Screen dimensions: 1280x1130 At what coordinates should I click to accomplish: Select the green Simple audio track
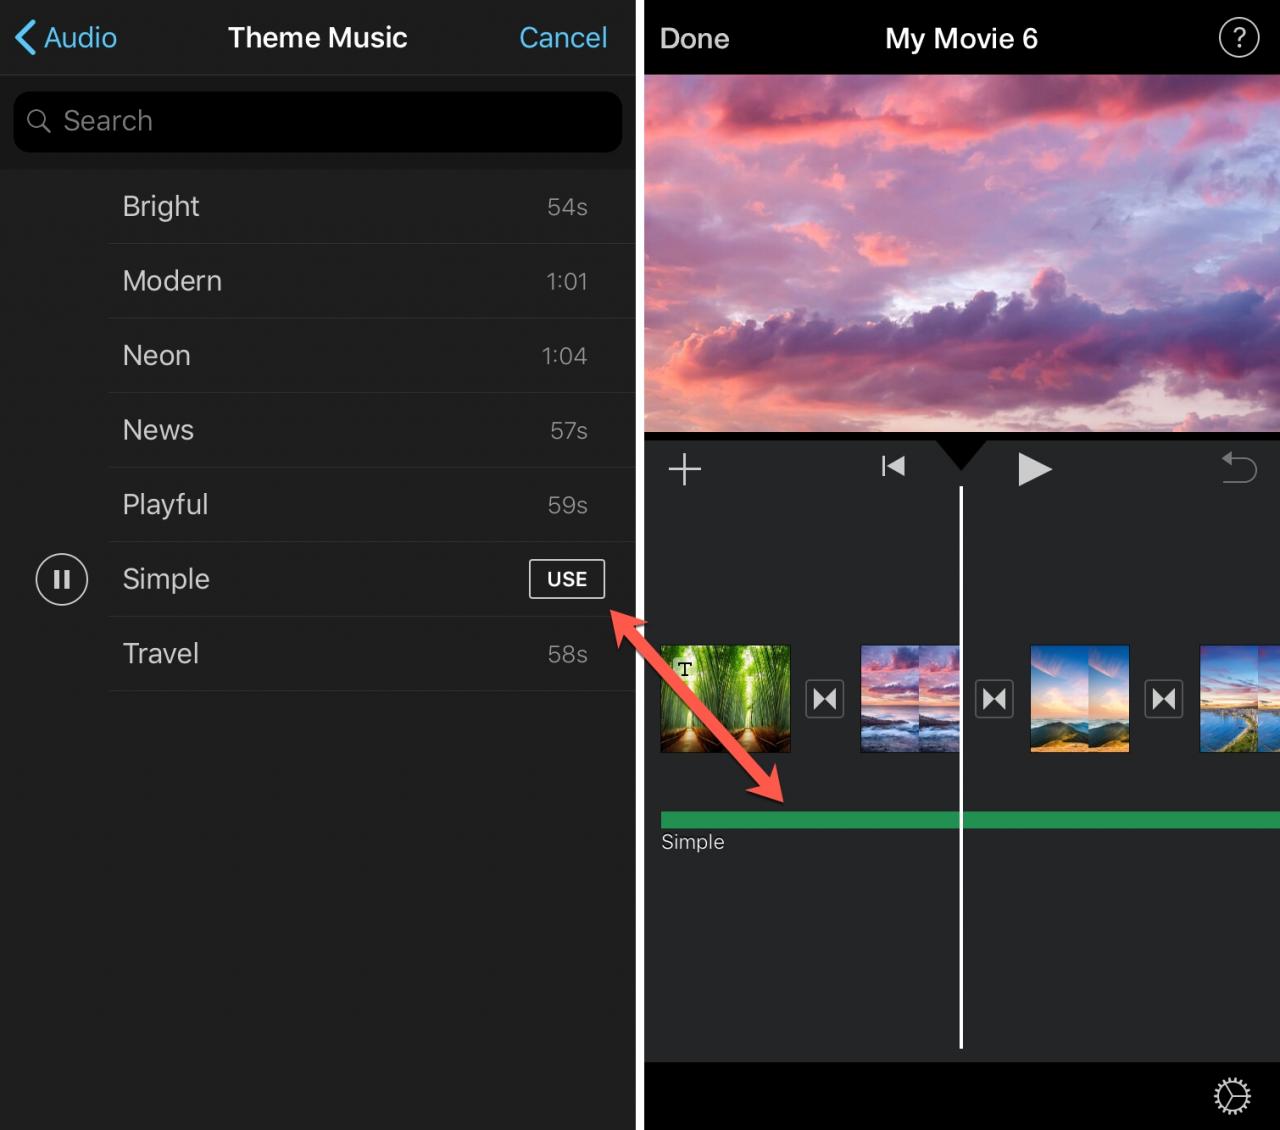(x=970, y=820)
